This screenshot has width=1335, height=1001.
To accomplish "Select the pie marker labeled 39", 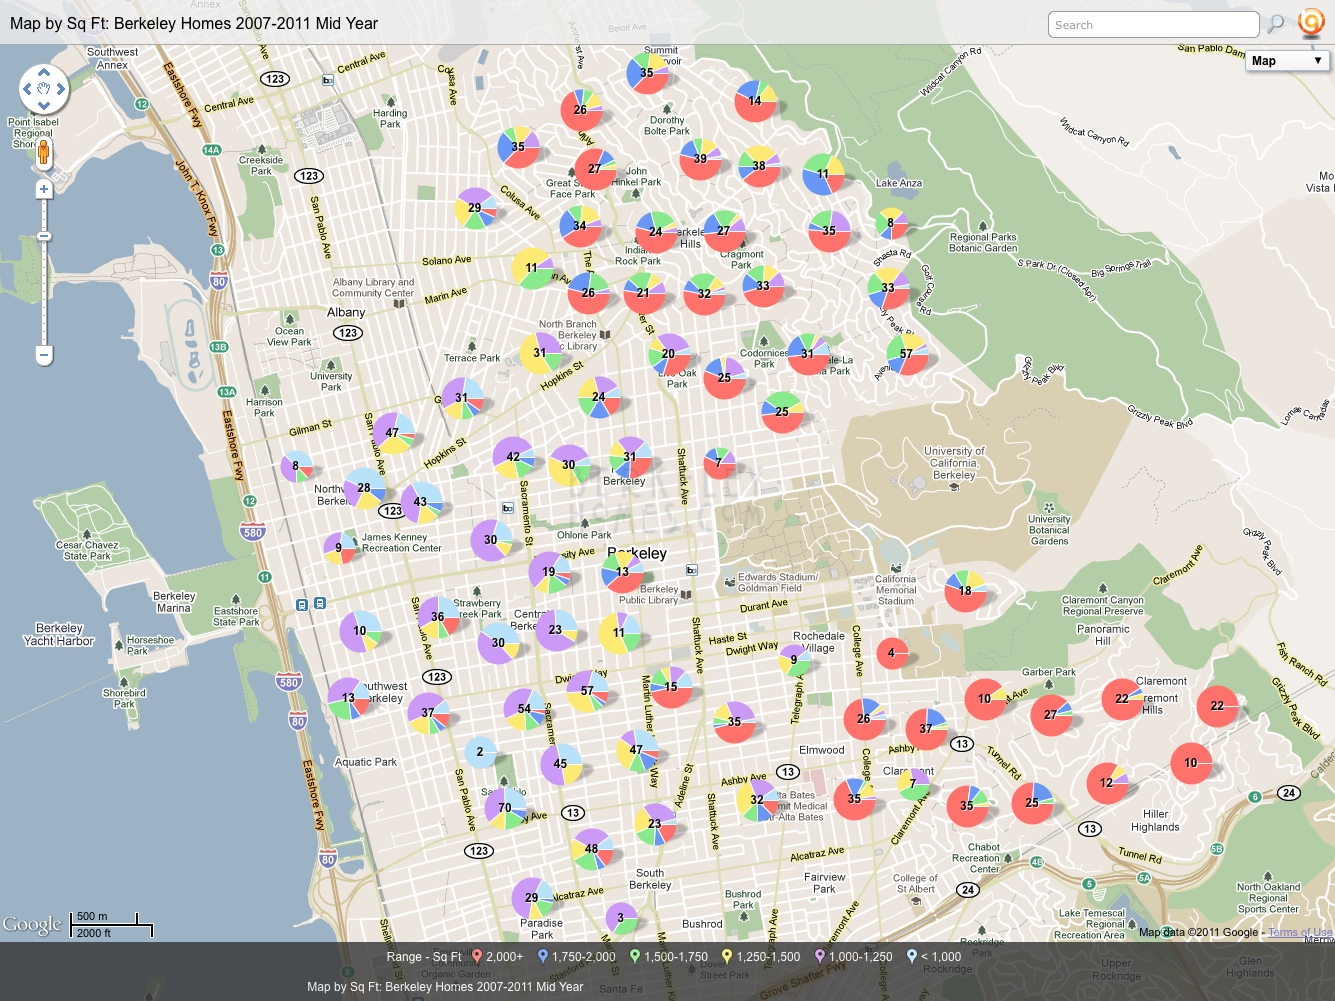I will coord(700,159).
